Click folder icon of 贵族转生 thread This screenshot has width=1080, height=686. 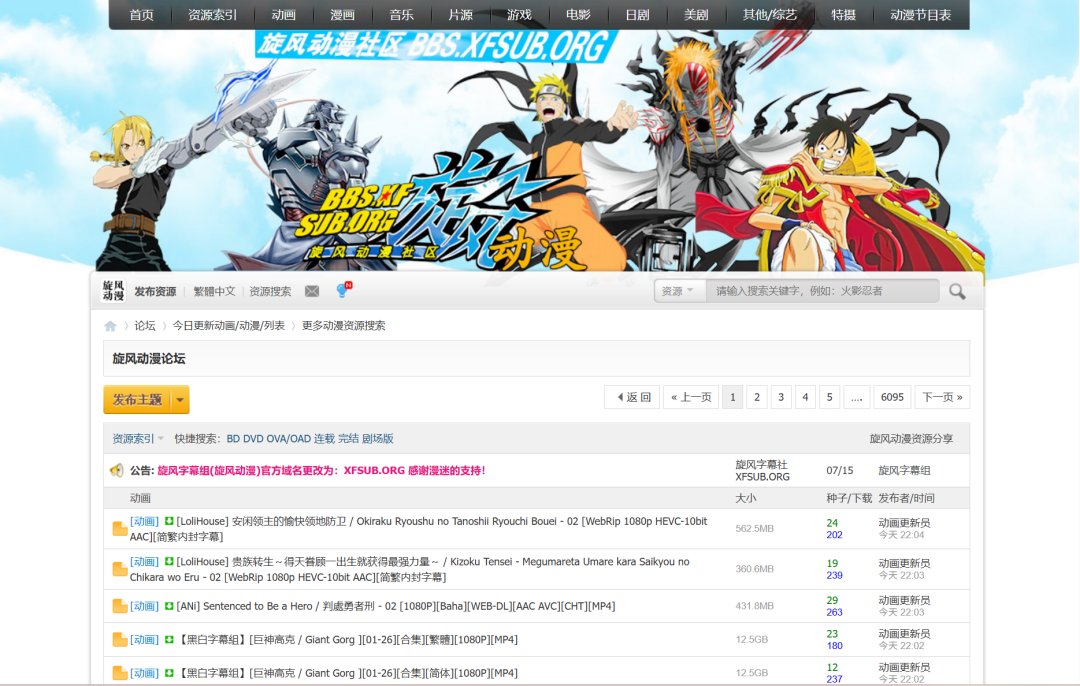coord(120,569)
